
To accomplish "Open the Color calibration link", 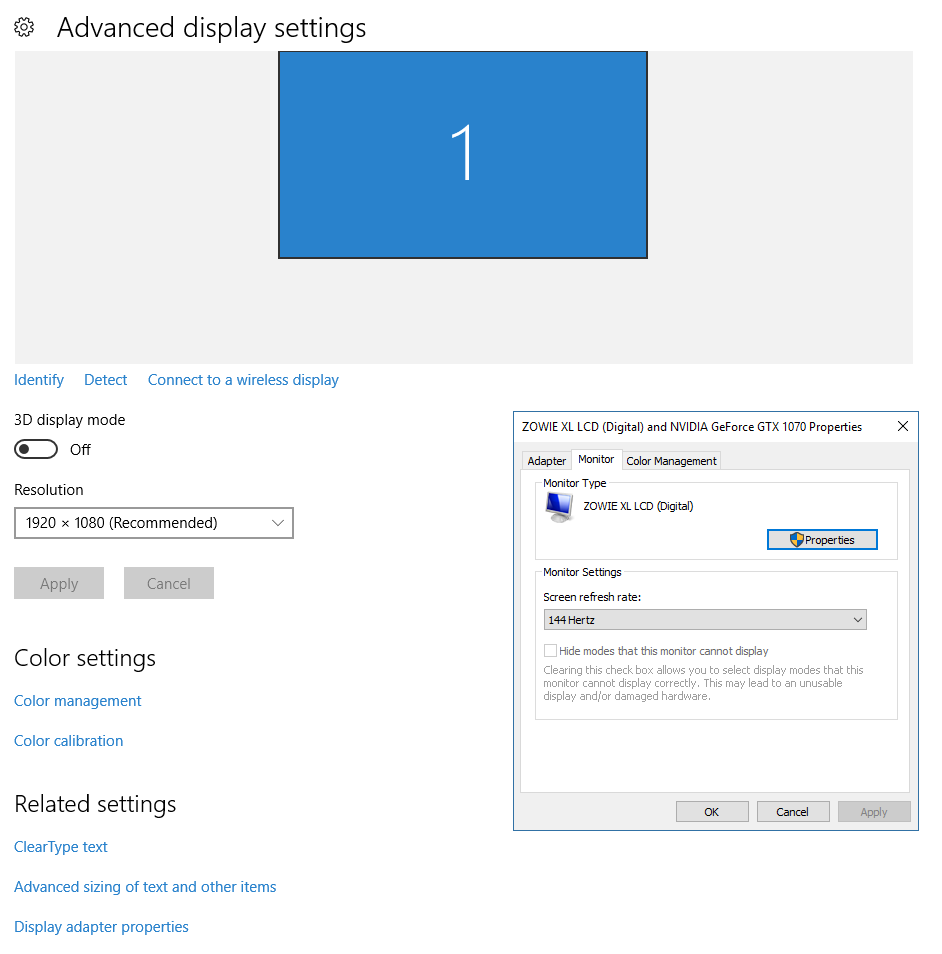I will [x=69, y=741].
